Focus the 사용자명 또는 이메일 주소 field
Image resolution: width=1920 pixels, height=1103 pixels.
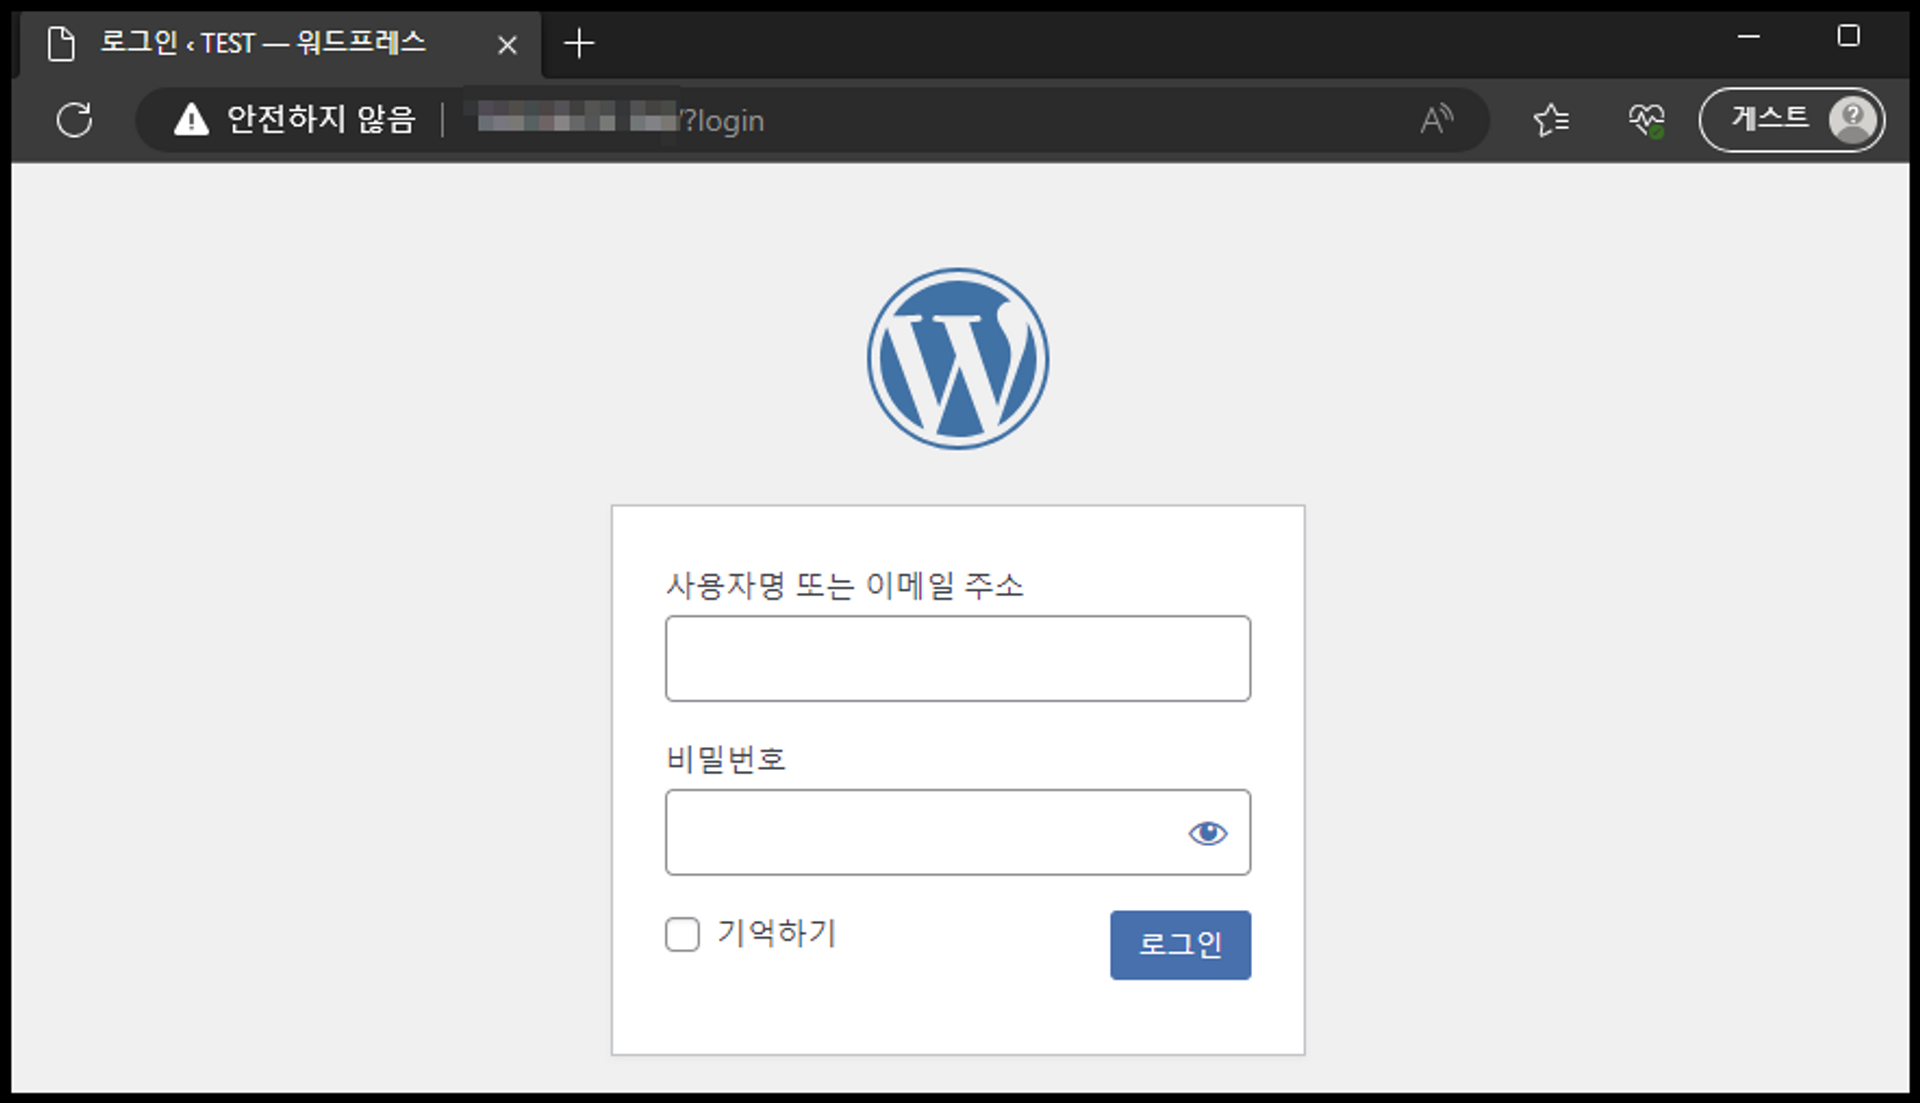957,658
